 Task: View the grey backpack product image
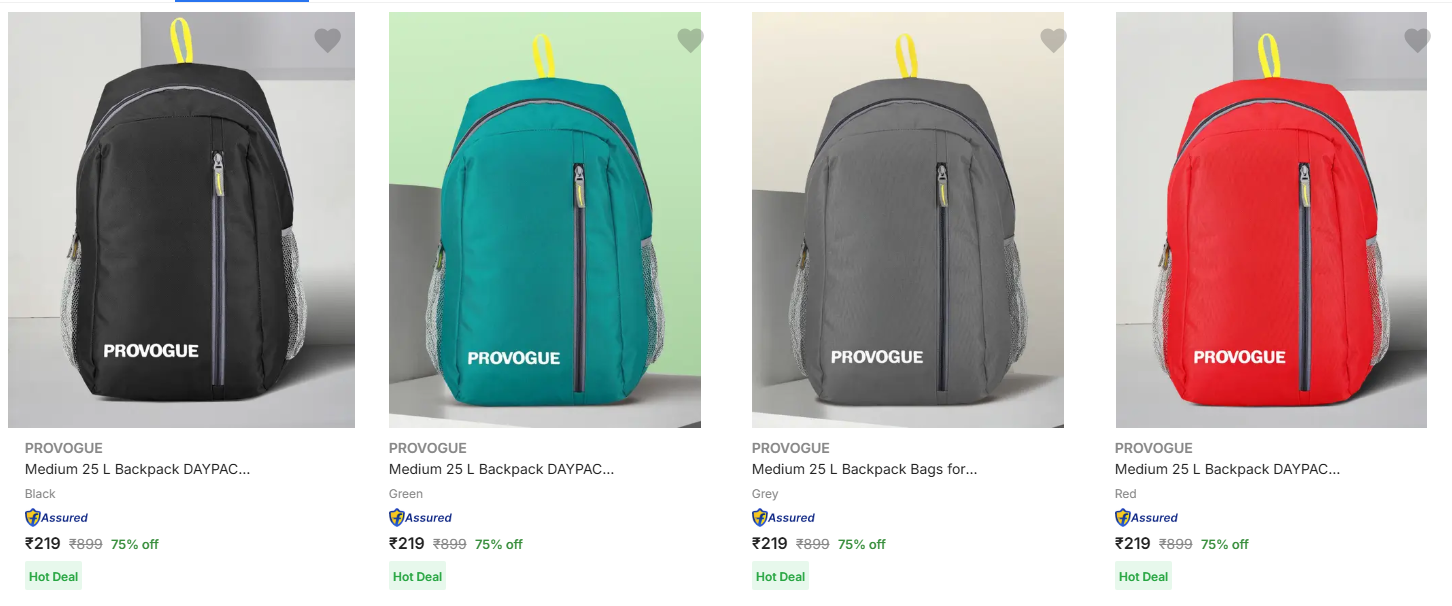pos(907,220)
